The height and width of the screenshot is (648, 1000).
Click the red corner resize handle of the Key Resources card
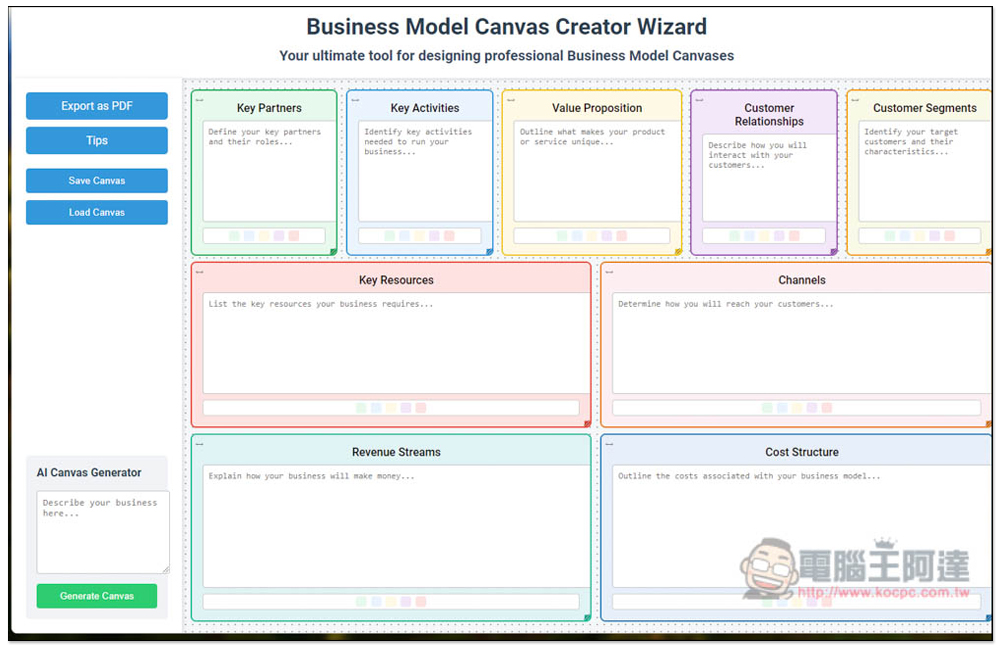pos(587,423)
